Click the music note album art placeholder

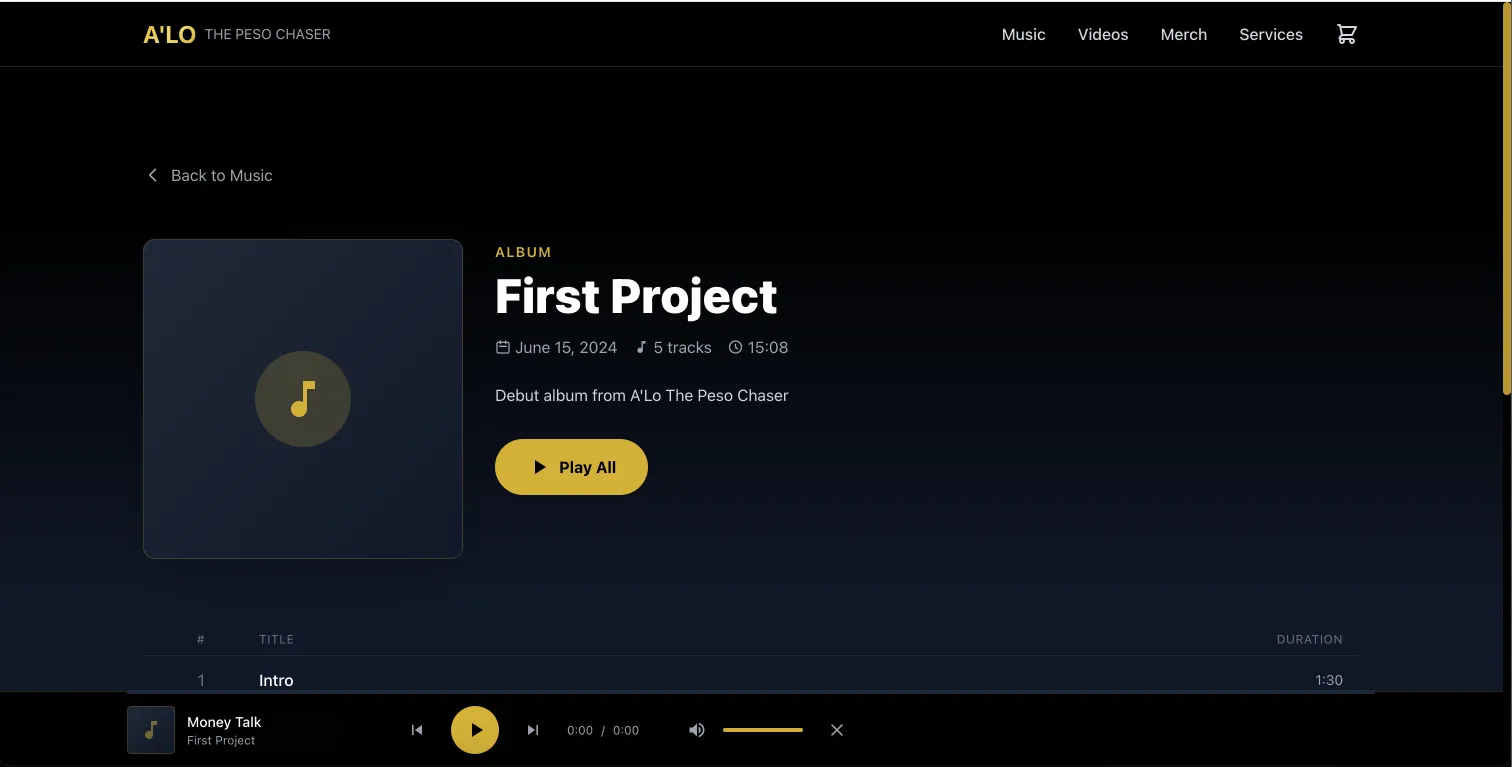pos(302,398)
